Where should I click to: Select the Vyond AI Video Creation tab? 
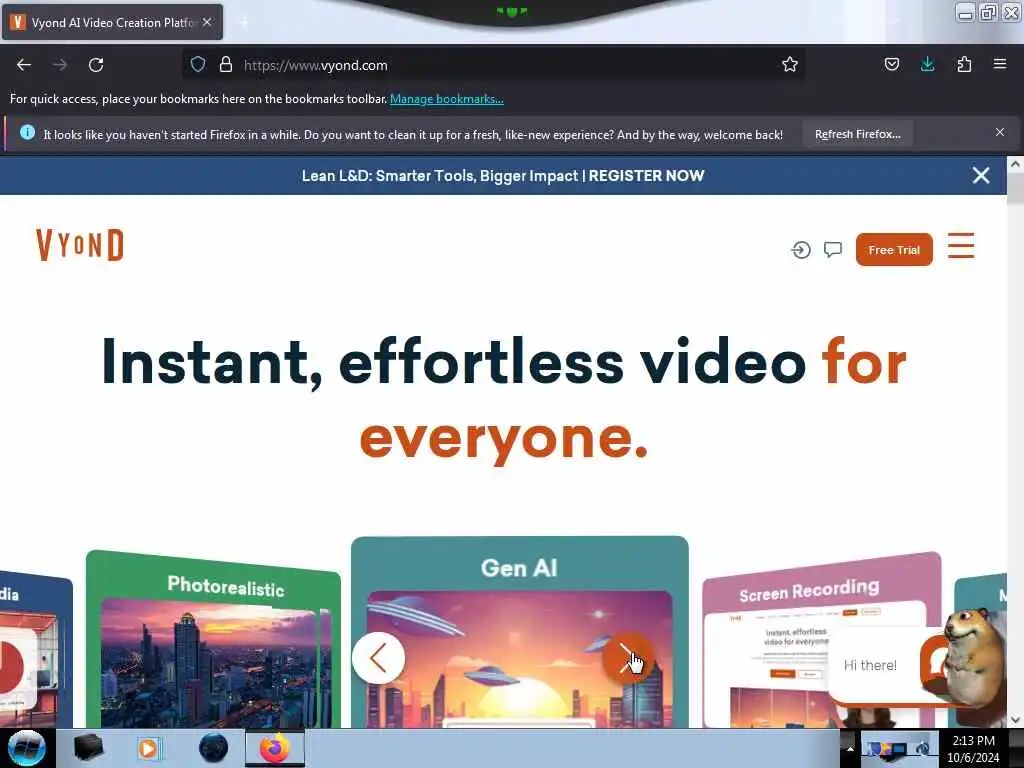112,22
